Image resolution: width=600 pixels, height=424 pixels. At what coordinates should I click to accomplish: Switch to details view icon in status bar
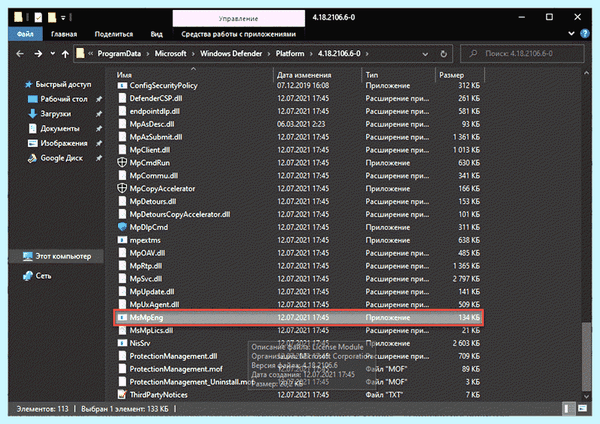[x=568, y=409]
